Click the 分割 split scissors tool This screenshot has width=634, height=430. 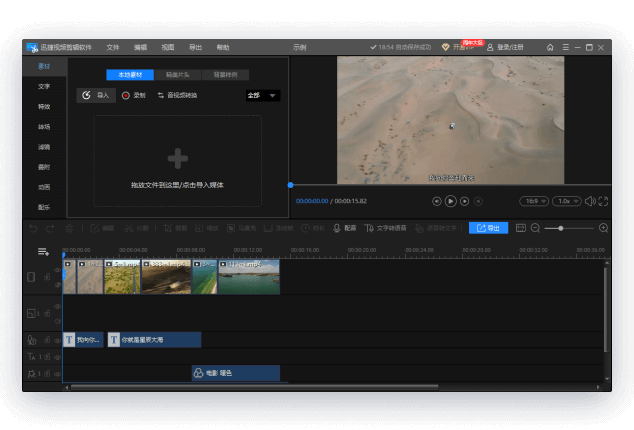pyautogui.click(x=137, y=229)
